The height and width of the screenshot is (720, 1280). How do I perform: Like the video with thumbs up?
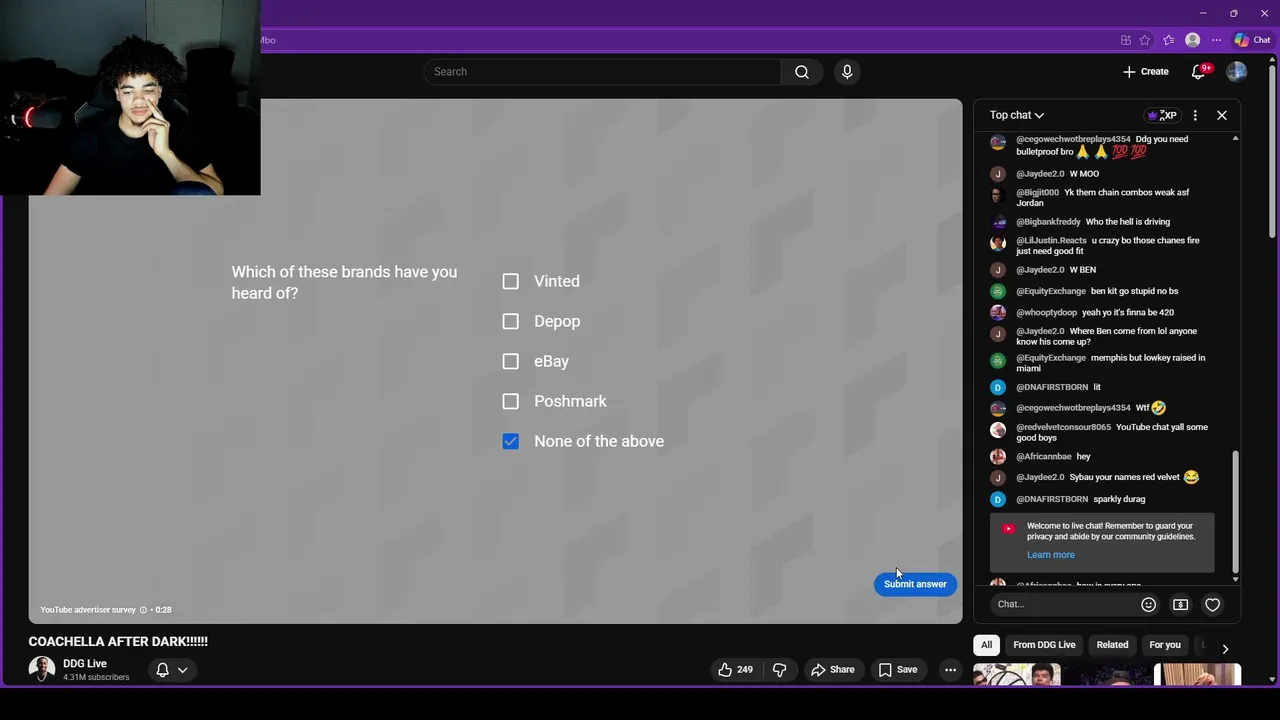point(735,670)
